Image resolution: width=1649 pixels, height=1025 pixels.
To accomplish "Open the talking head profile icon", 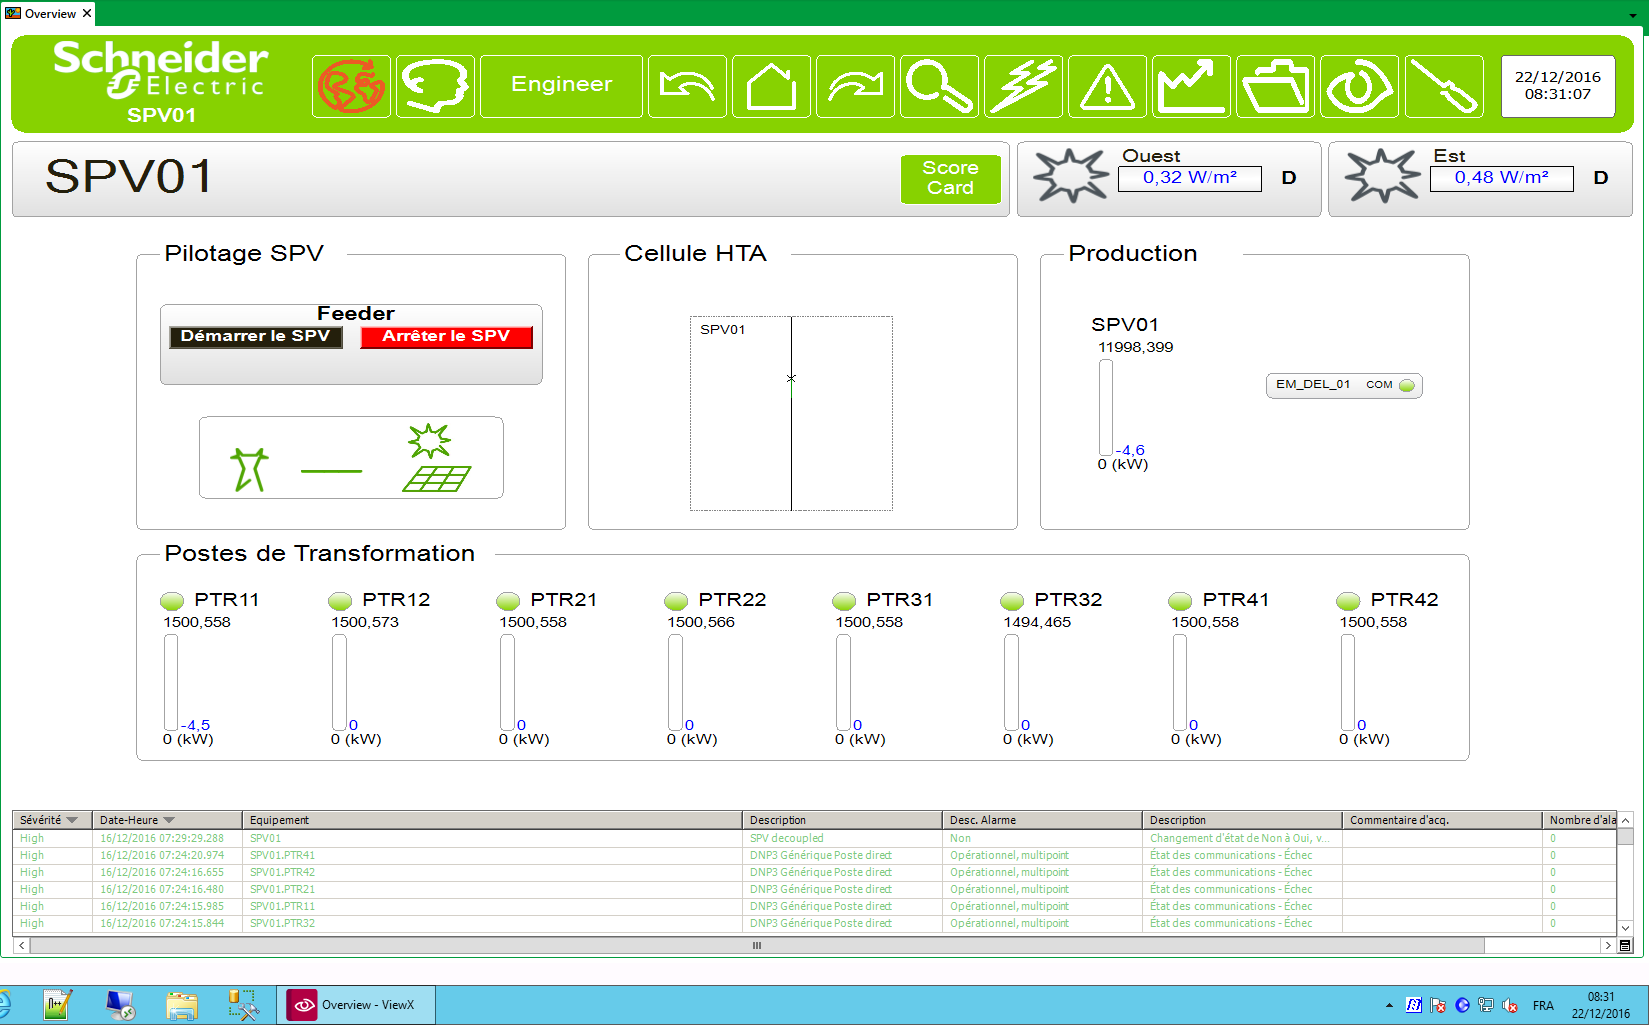I will 435,87.
